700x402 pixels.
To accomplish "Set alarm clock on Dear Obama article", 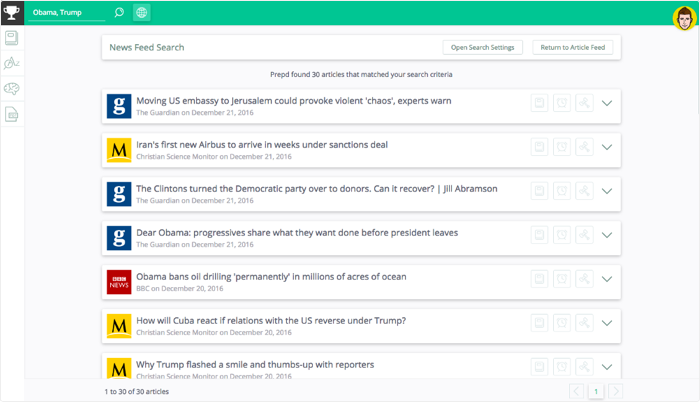I will click(x=562, y=235).
